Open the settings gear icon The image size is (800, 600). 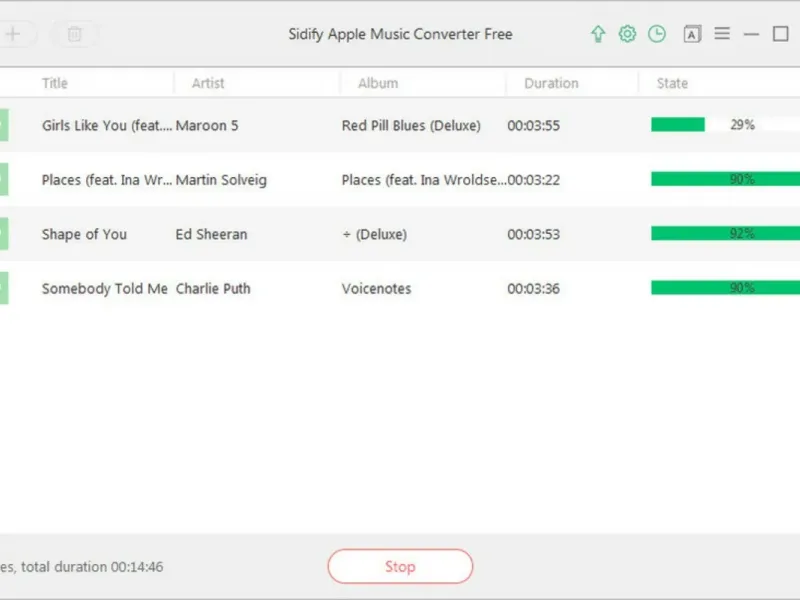click(627, 34)
